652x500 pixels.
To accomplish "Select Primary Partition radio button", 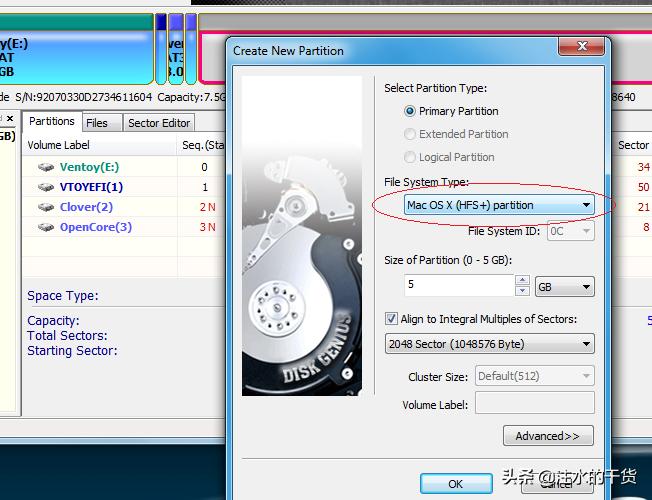I will tap(410, 111).
